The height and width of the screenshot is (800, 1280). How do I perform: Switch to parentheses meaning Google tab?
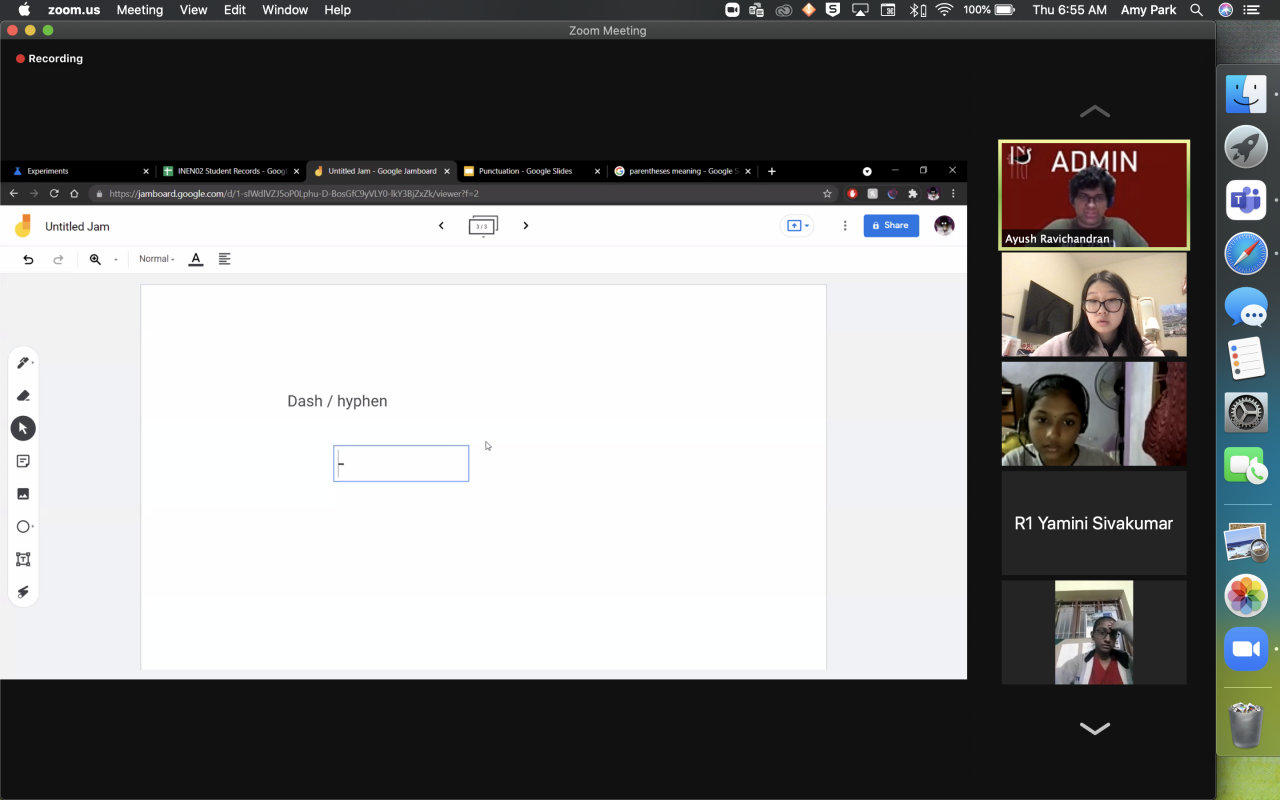tap(680, 171)
